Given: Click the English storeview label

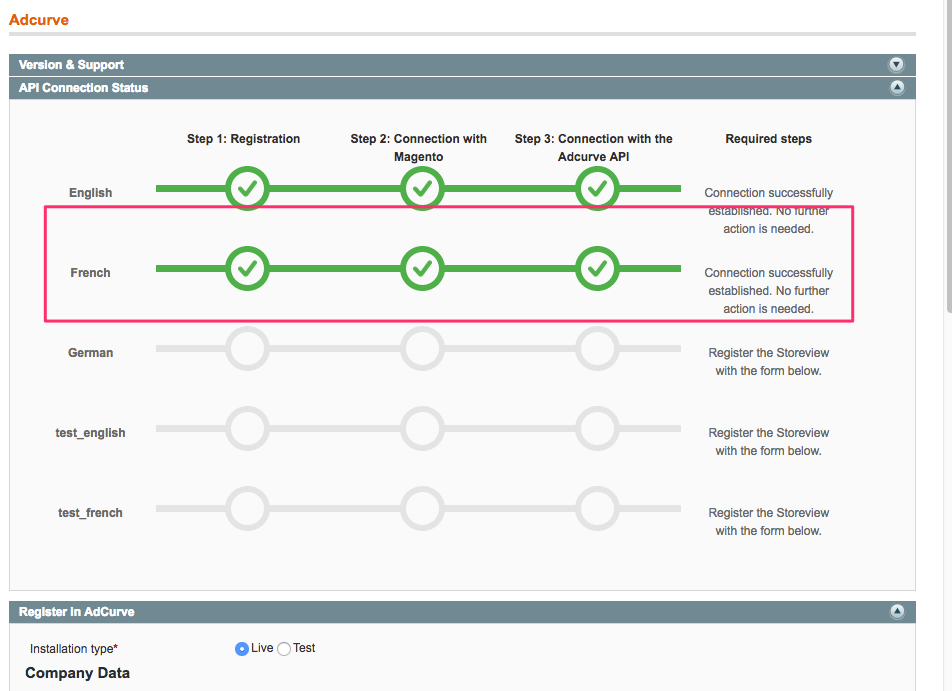Looking at the screenshot, I should (90, 192).
